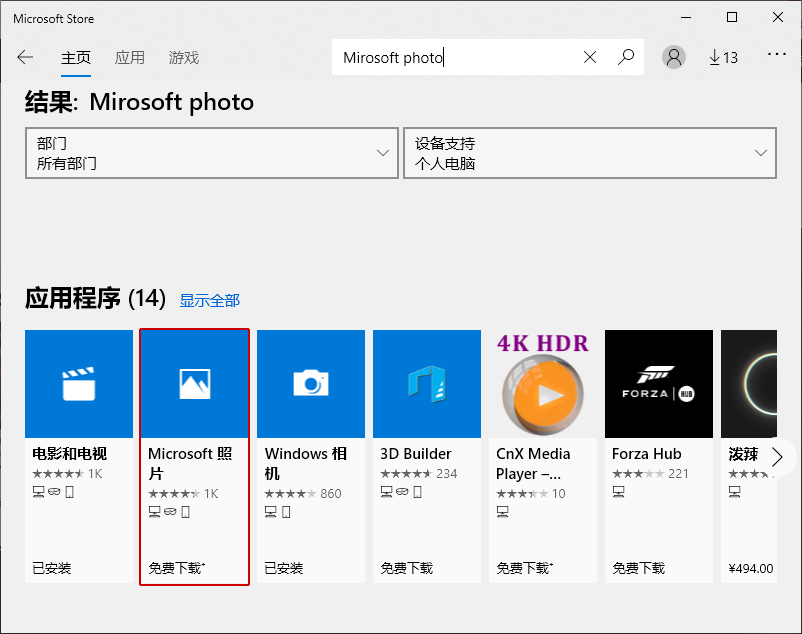Click 免费下载 under Forza Hub
The height and width of the screenshot is (634, 802).
(x=638, y=568)
